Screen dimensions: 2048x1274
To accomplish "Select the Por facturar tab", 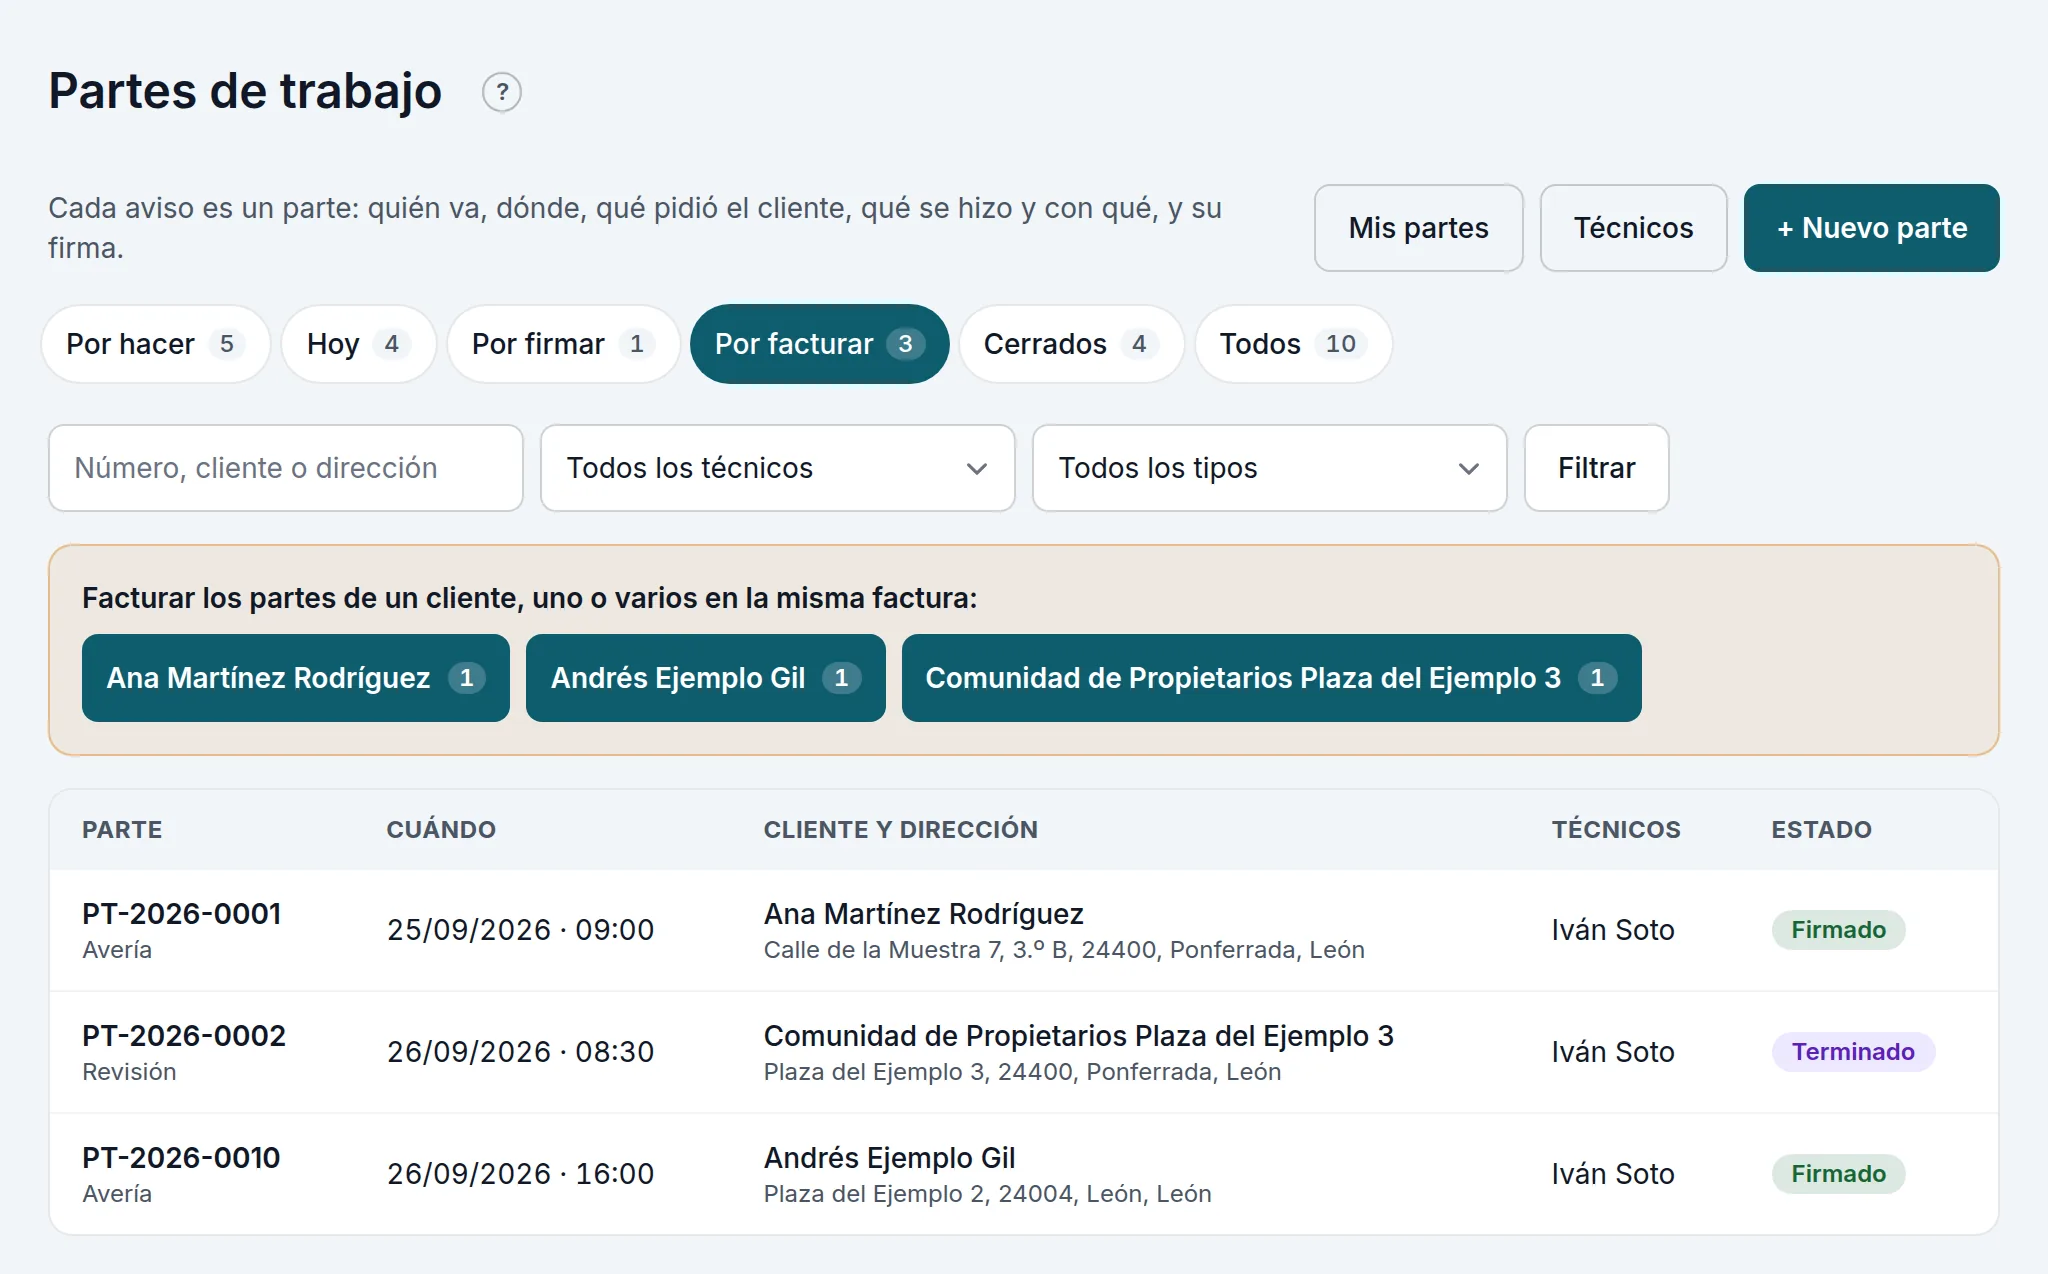I will pos(819,344).
